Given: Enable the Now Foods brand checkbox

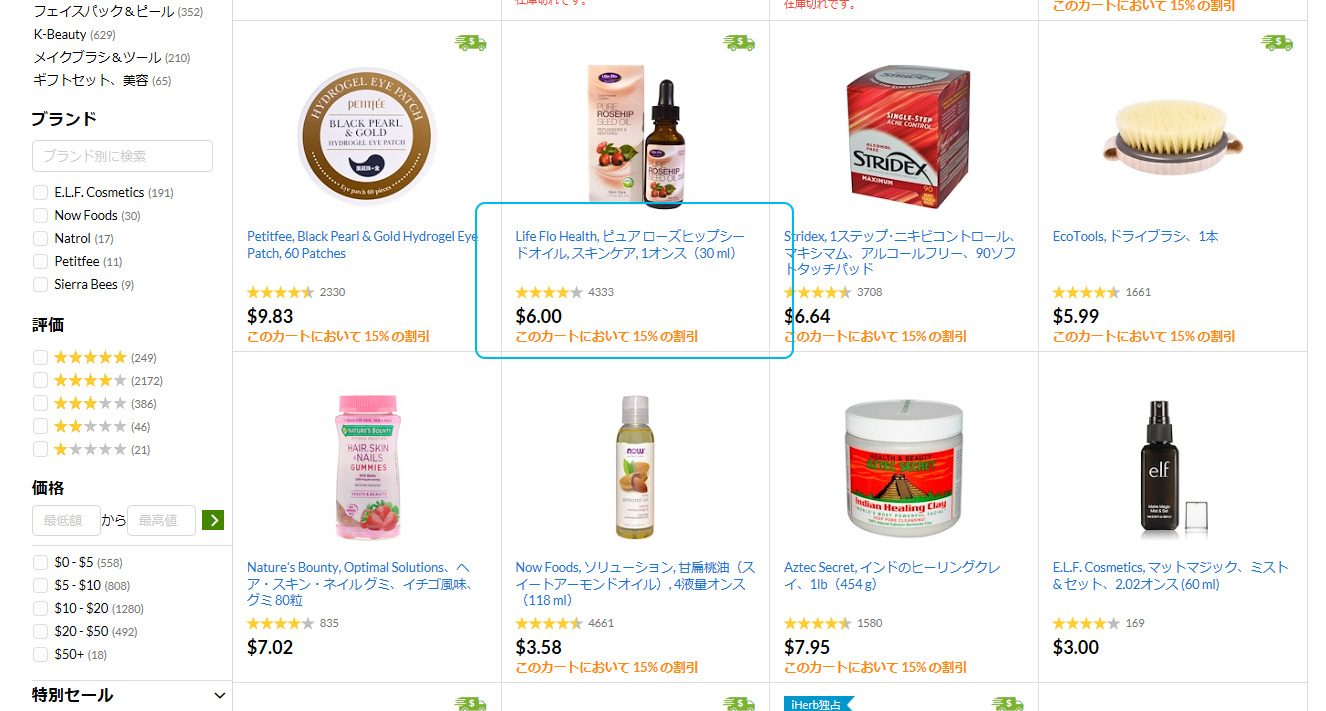Looking at the screenshot, I should pos(40,215).
